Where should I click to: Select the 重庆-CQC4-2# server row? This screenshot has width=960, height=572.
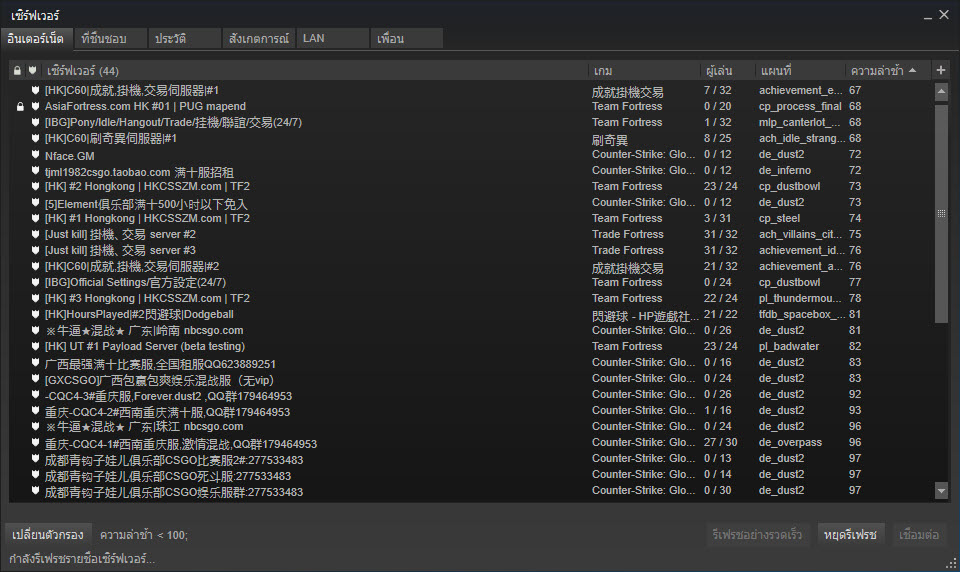[x=470, y=410]
